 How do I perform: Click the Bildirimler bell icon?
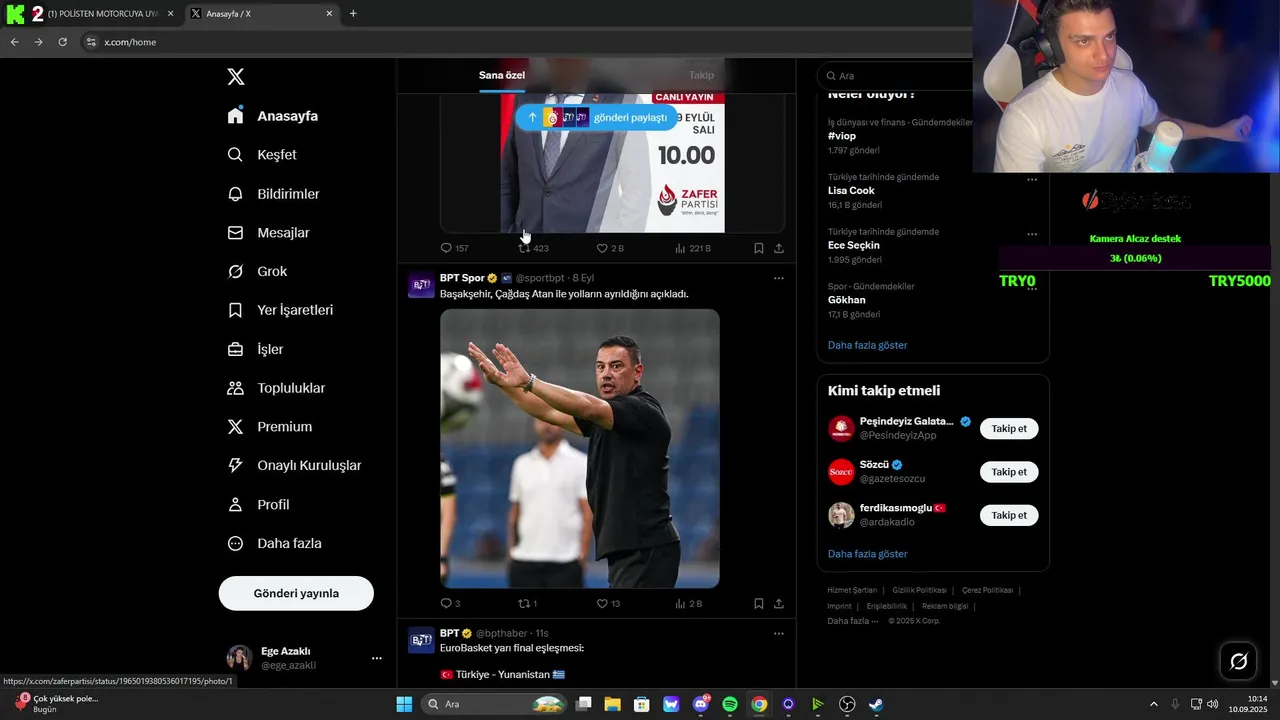coord(235,194)
